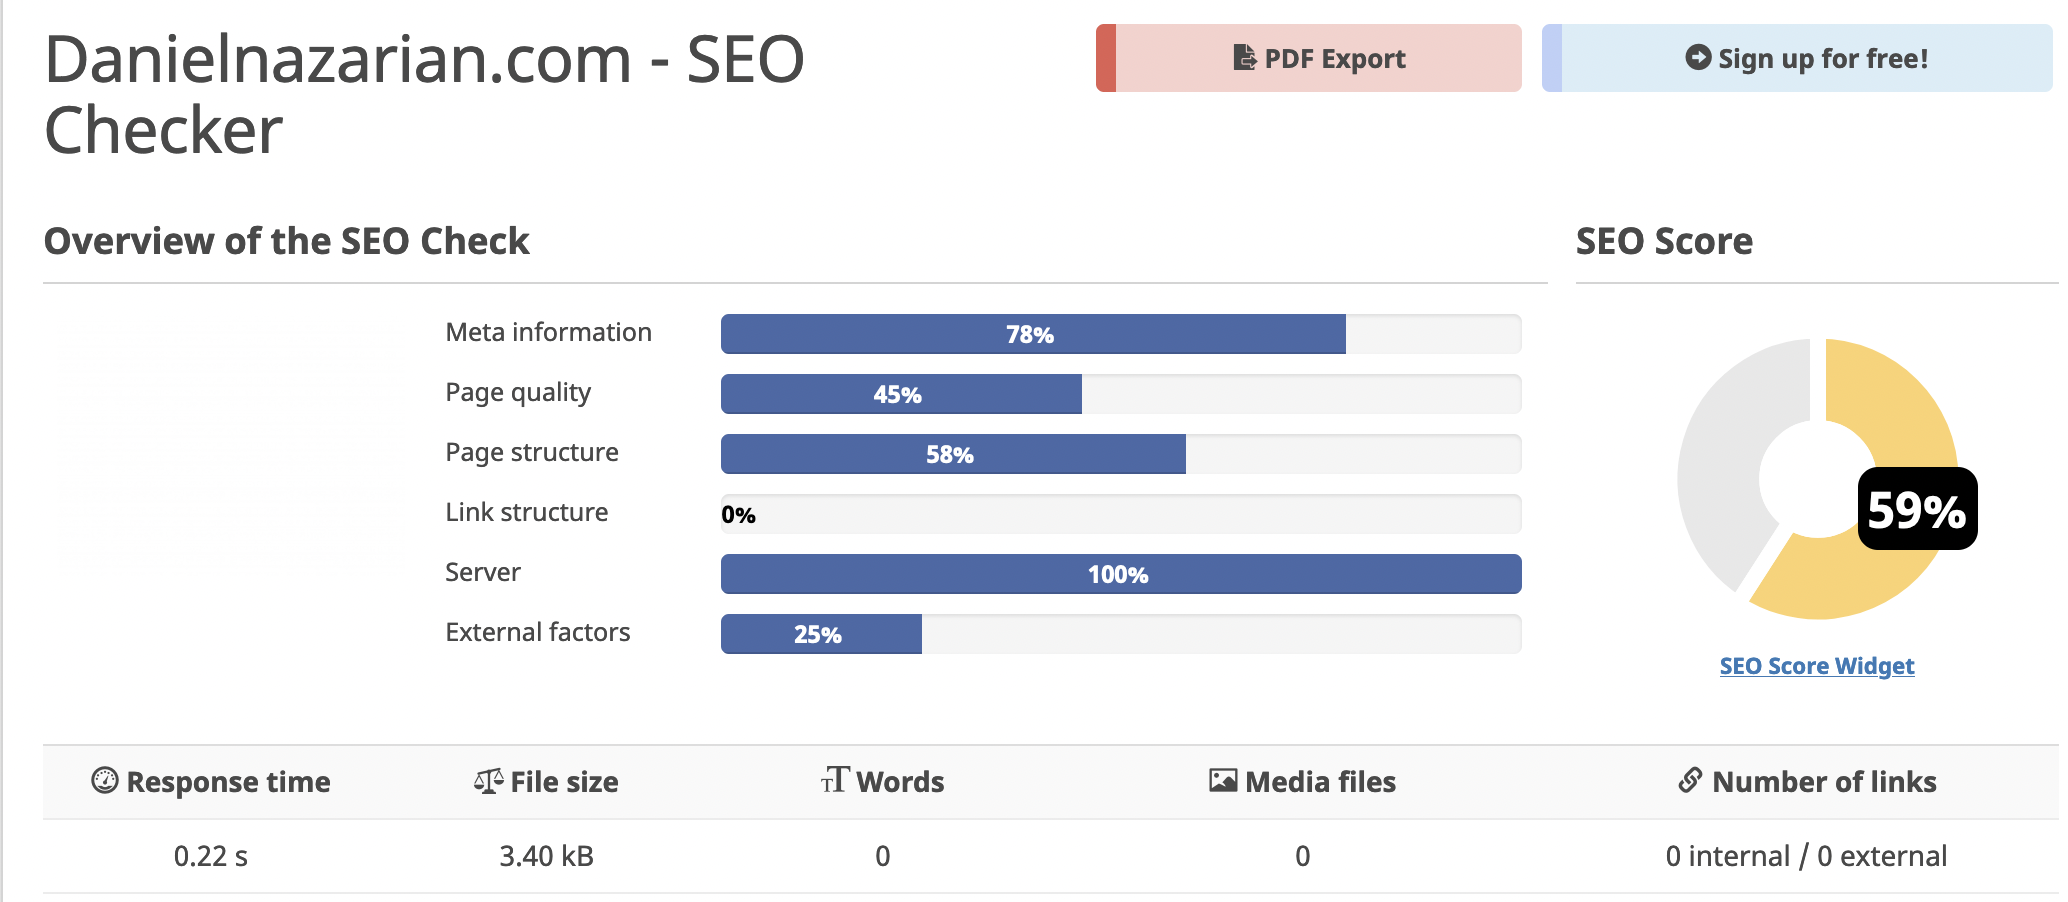Click the Overview of the SEO Check heading
The image size is (2068, 902).
click(286, 241)
